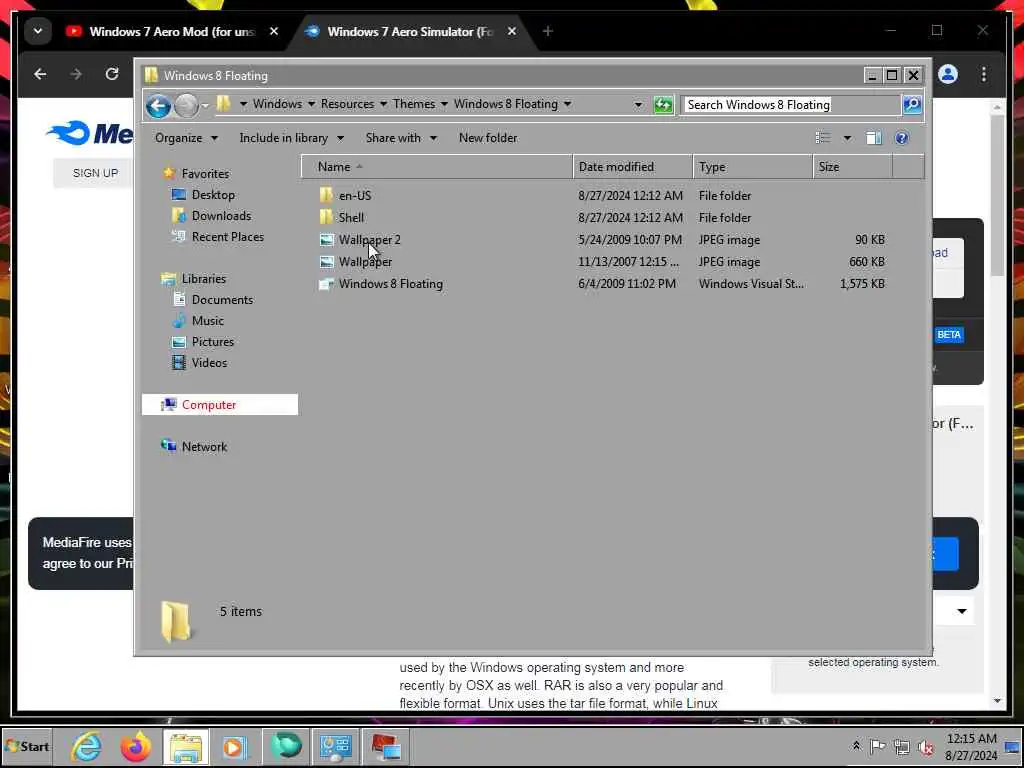Open Chrome profile avatar icon
Screen dimensions: 1024x768
coord(948,74)
